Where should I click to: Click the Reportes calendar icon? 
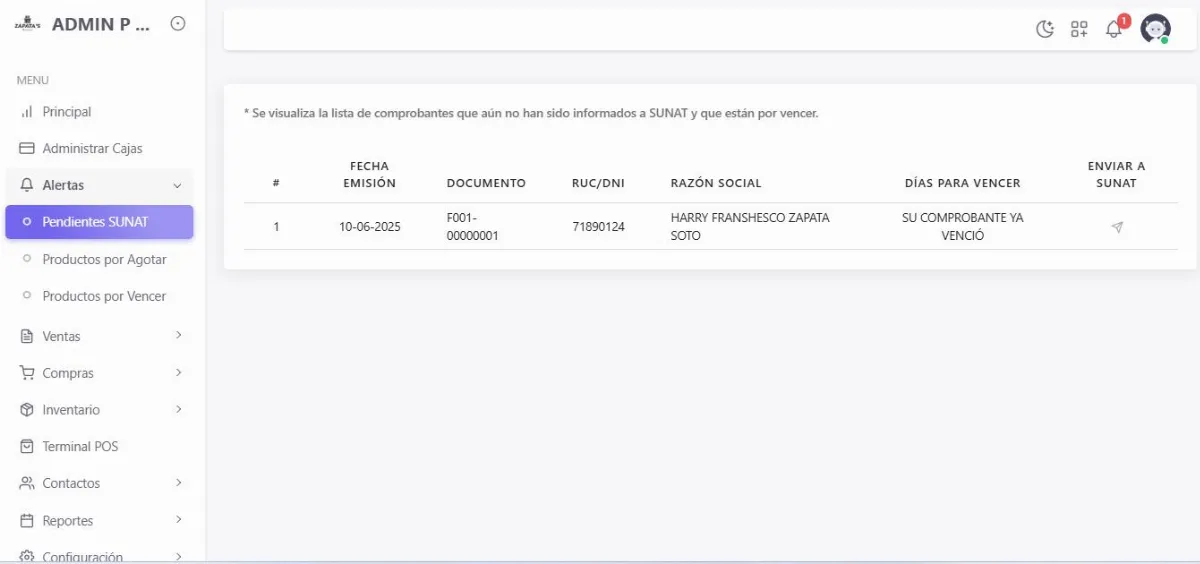point(27,521)
